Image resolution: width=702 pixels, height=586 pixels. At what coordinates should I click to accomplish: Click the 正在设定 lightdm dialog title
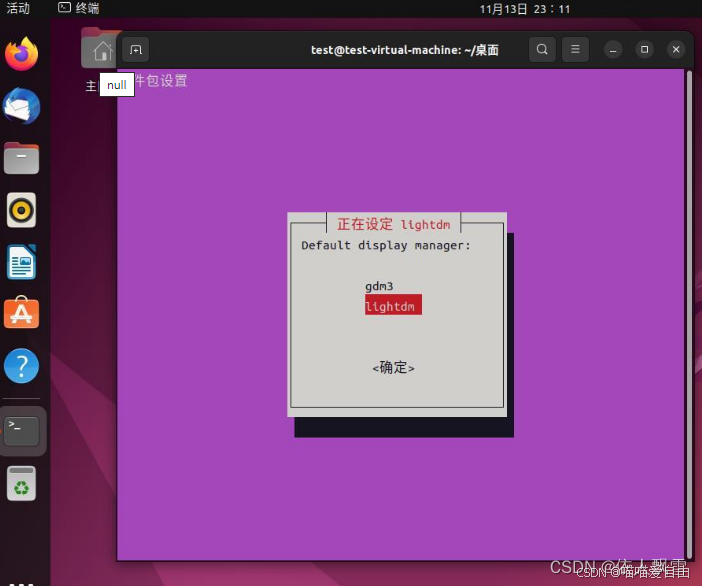coord(394,224)
